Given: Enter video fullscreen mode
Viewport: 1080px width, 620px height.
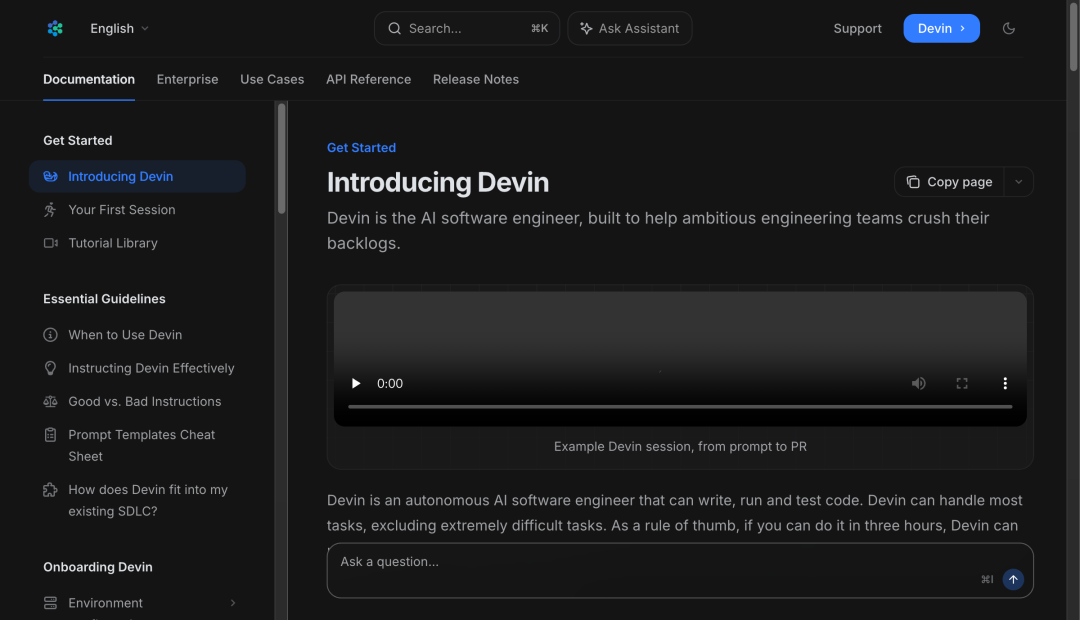Looking at the screenshot, I should click(x=962, y=384).
